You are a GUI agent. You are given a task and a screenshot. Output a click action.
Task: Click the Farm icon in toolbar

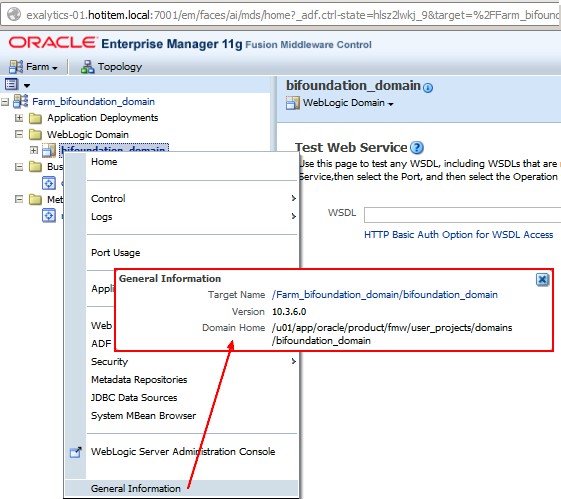(x=15, y=67)
